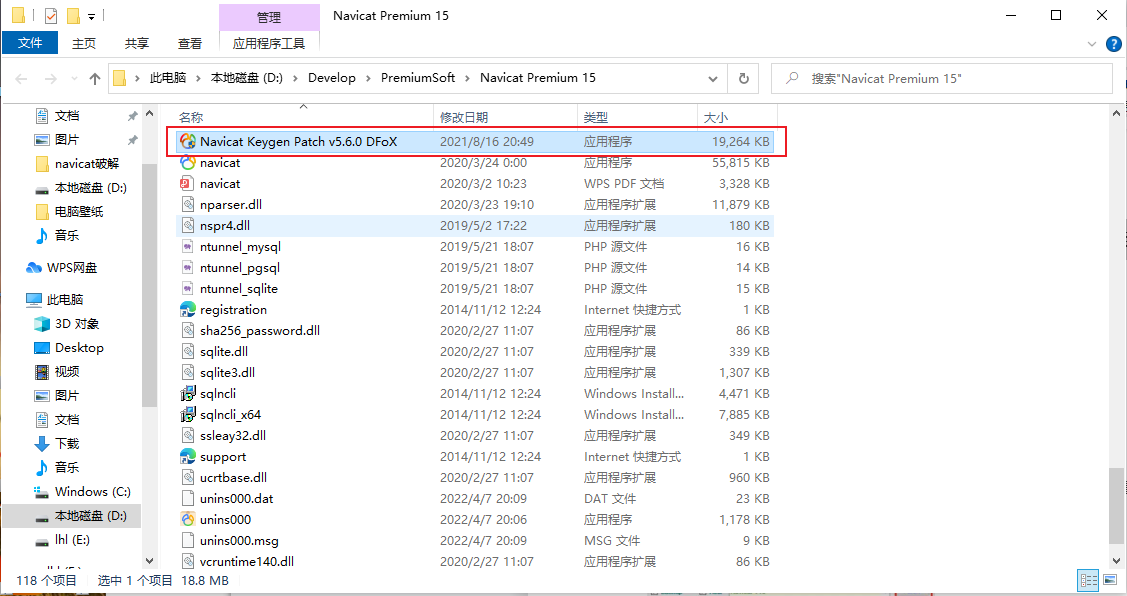Click the Forward navigation arrow
Viewport: 1127px width, 596px height.
coord(50,78)
